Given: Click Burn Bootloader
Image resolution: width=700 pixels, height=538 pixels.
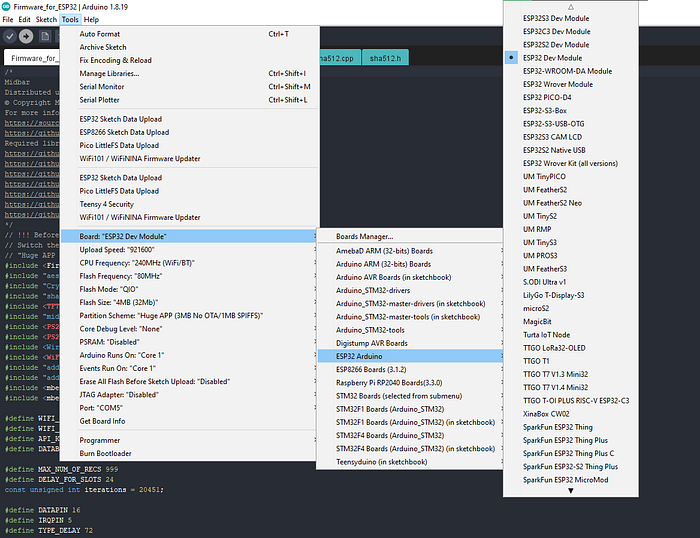Looking at the screenshot, I should (x=189, y=453).
